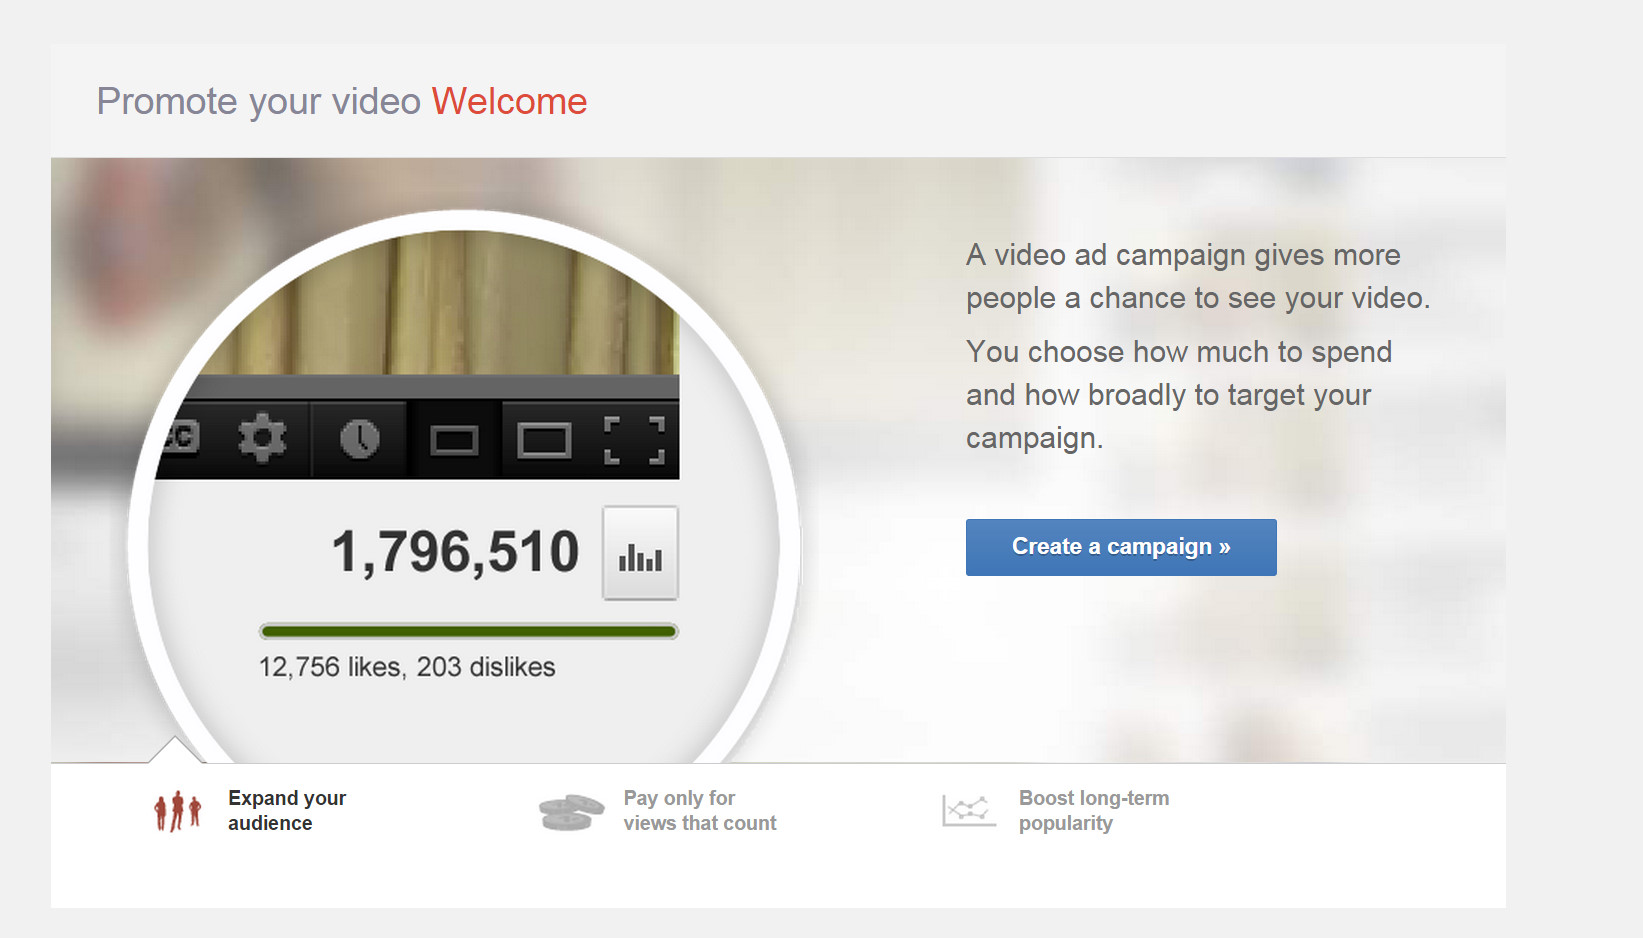Click the line chart popularity icon
Screen dimensions: 1643x938
pyautogui.click(x=968, y=810)
